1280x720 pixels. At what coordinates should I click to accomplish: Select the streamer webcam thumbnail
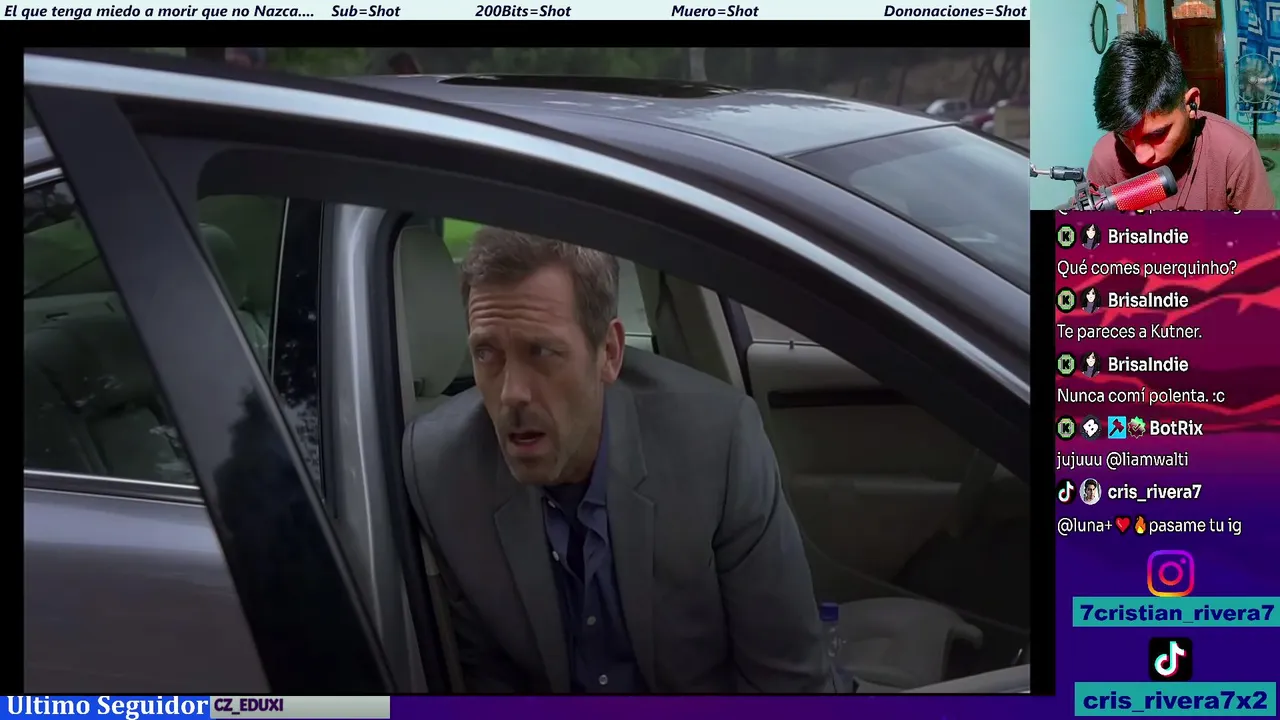tap(1155, 105)
